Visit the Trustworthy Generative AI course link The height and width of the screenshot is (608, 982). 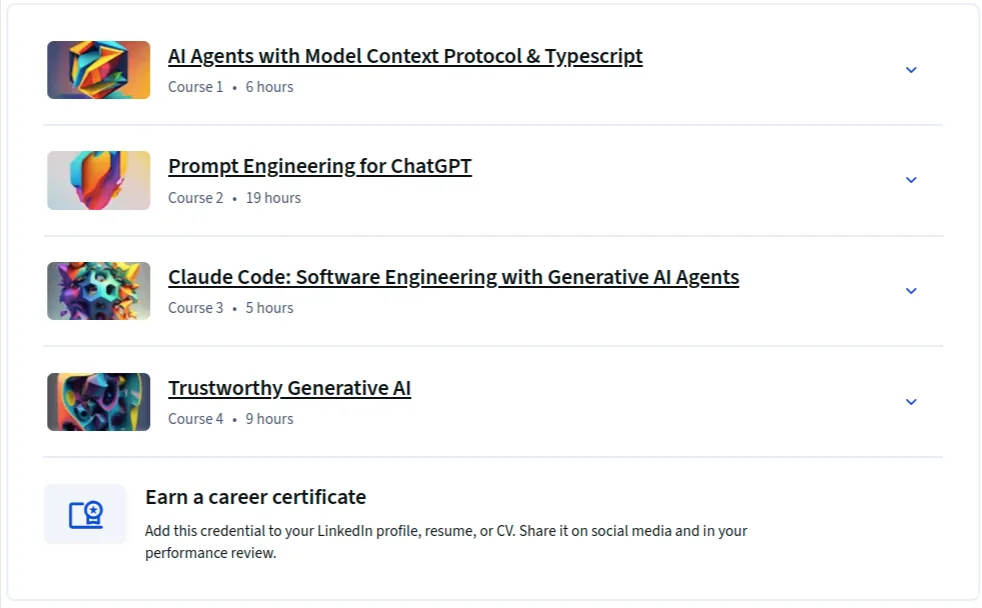289,388
